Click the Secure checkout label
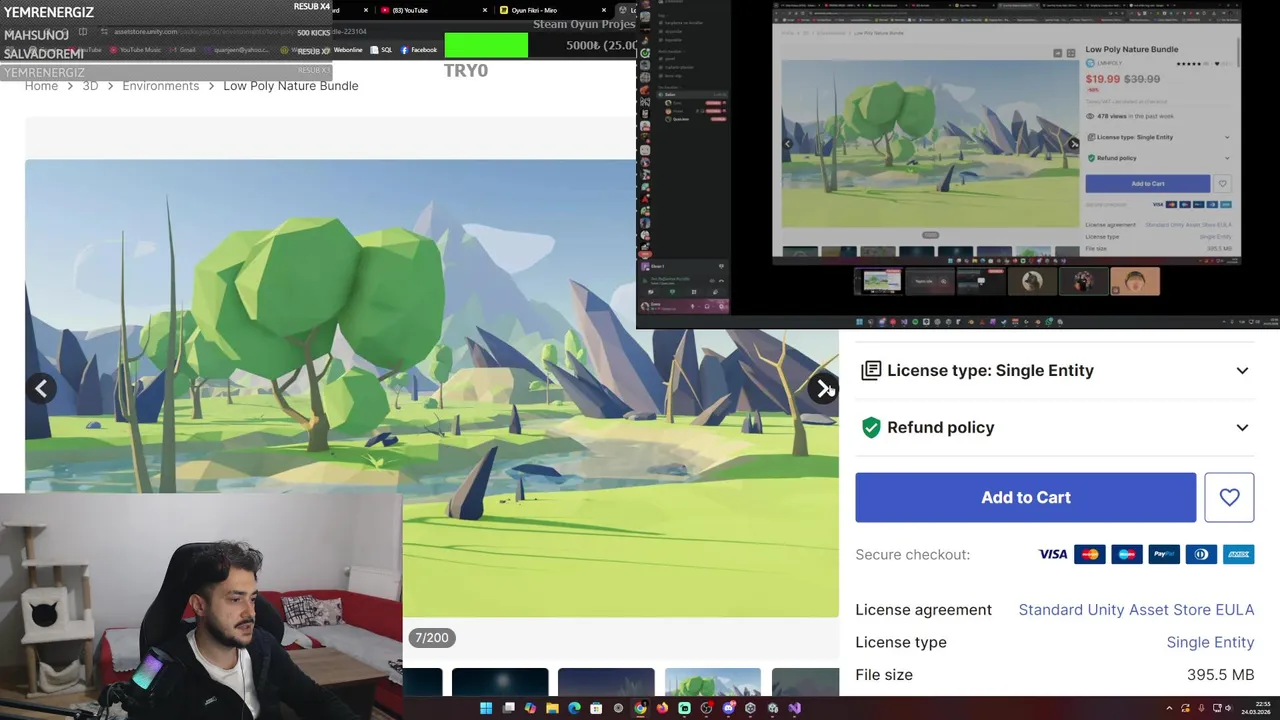1280x720 pixels. pyautogui.click(x=912, y=554)
